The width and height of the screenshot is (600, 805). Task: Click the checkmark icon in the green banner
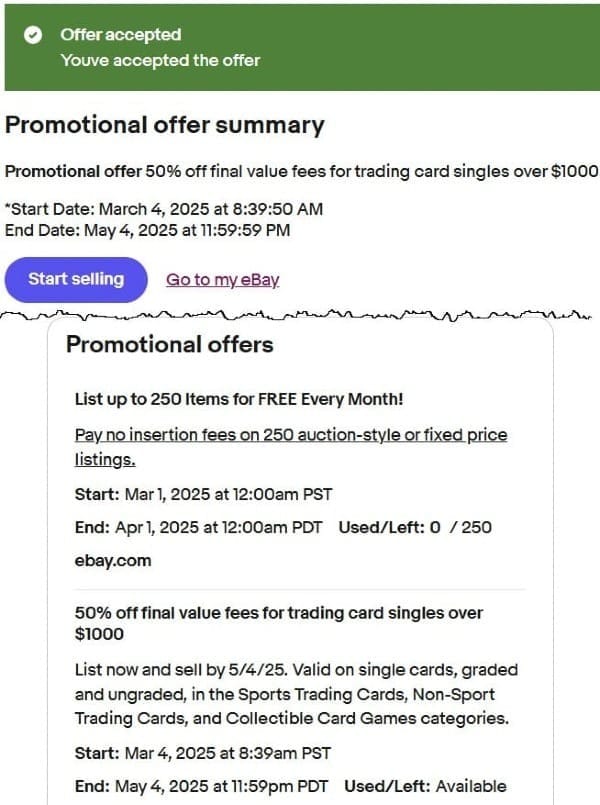34,35
